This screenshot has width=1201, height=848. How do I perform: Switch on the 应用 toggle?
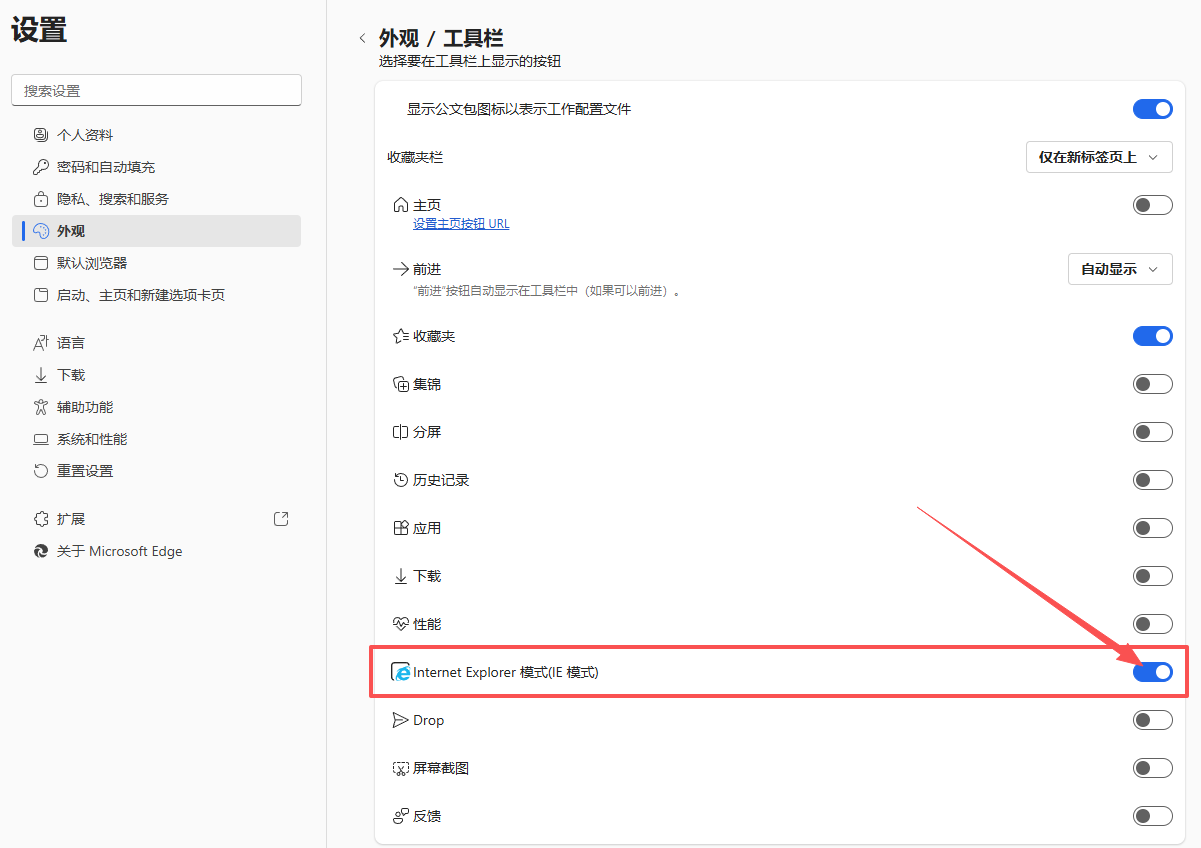click(x=1152, y=528)
